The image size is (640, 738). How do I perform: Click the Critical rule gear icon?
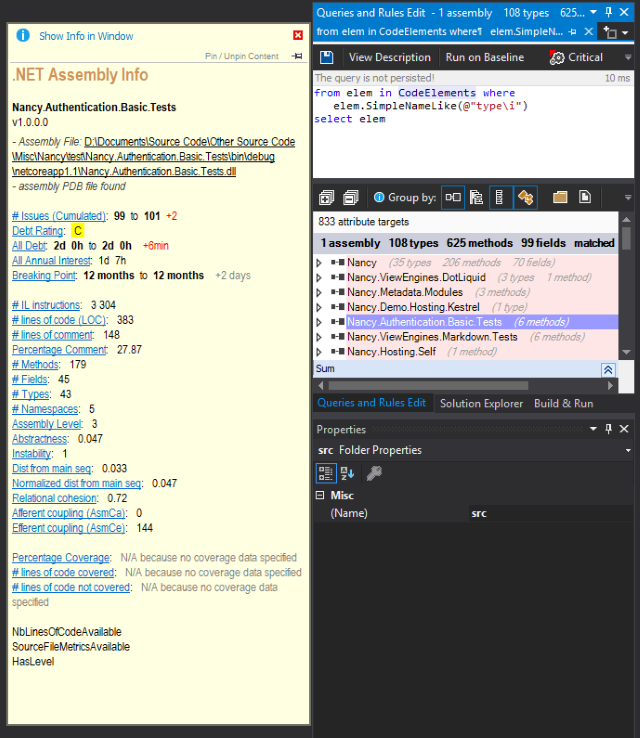[x=557, y=57]
